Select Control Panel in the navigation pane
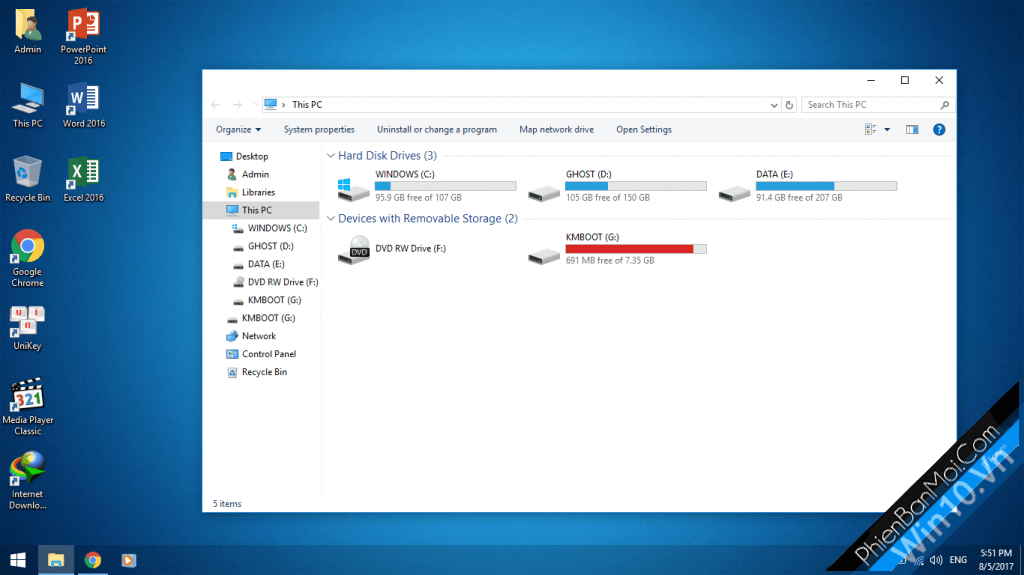 point(261,353)
